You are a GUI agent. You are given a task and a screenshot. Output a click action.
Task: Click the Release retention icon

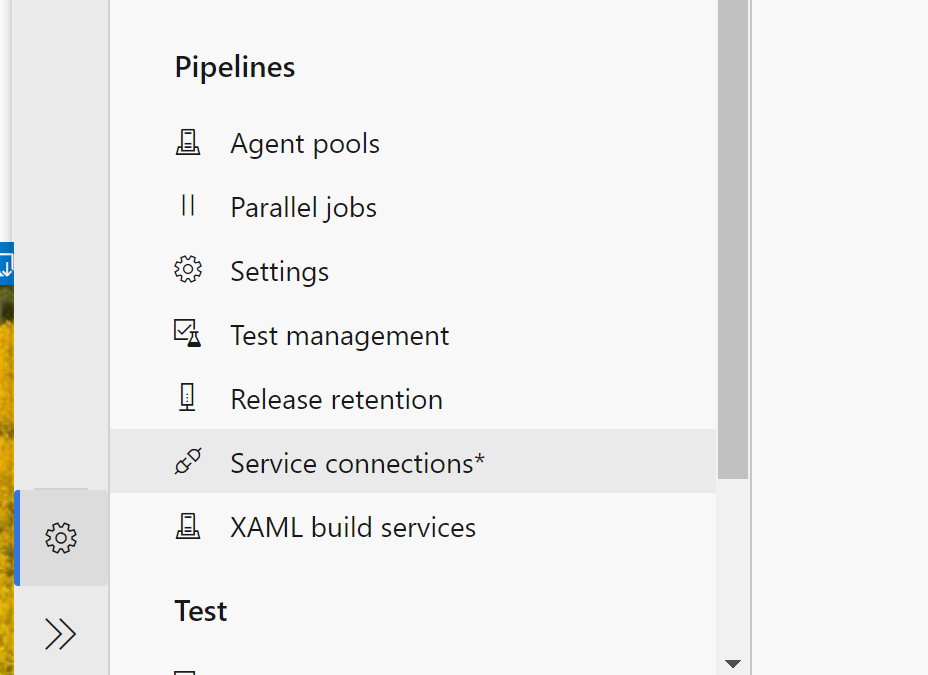pyautogui.click(x=188, y=398)
